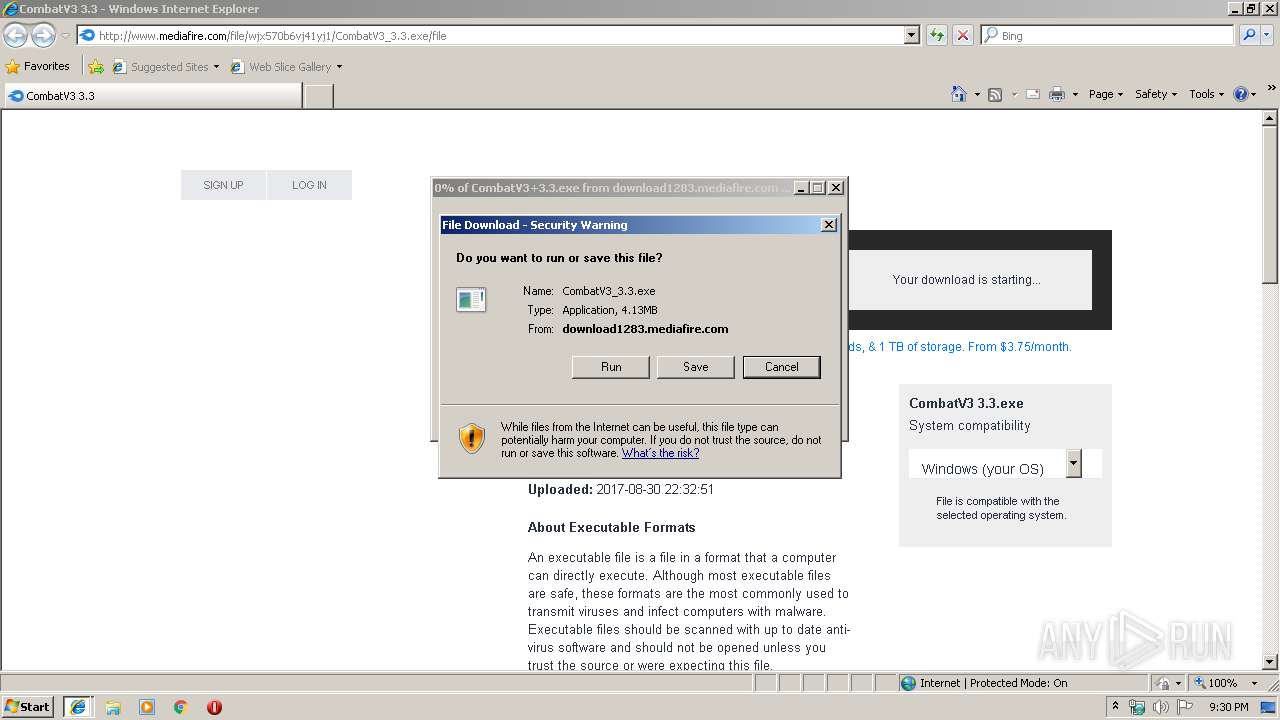Click the Home toolbar icon

click(x=958, y=94)
